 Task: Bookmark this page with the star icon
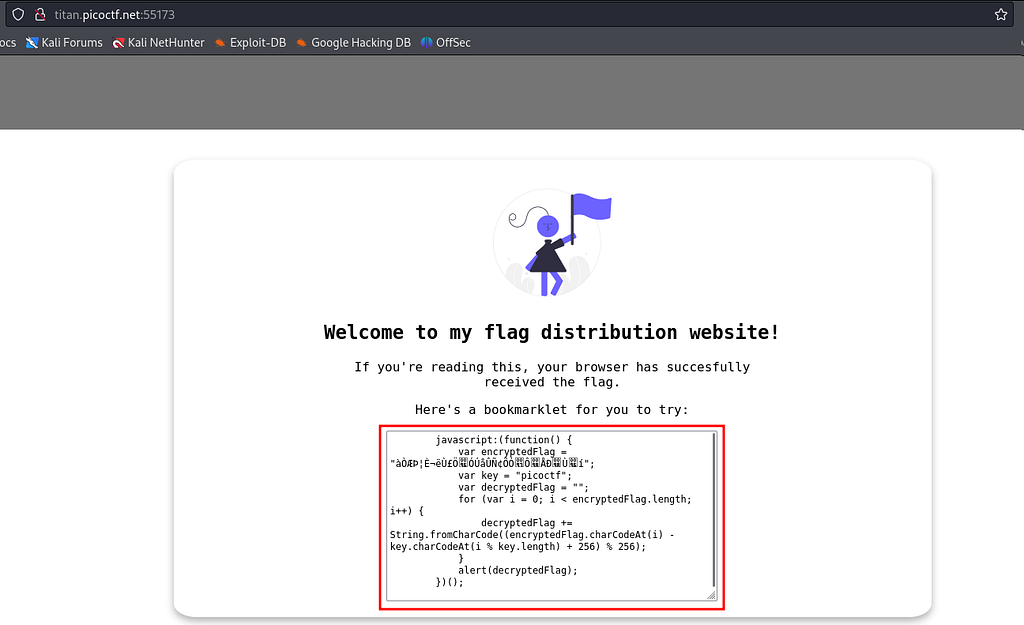[1000, 14]
